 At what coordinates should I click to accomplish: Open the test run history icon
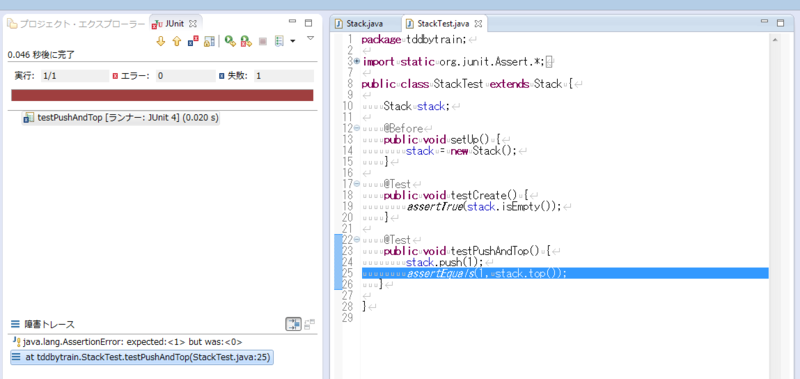pyautogui.click(x=279, y=42)
